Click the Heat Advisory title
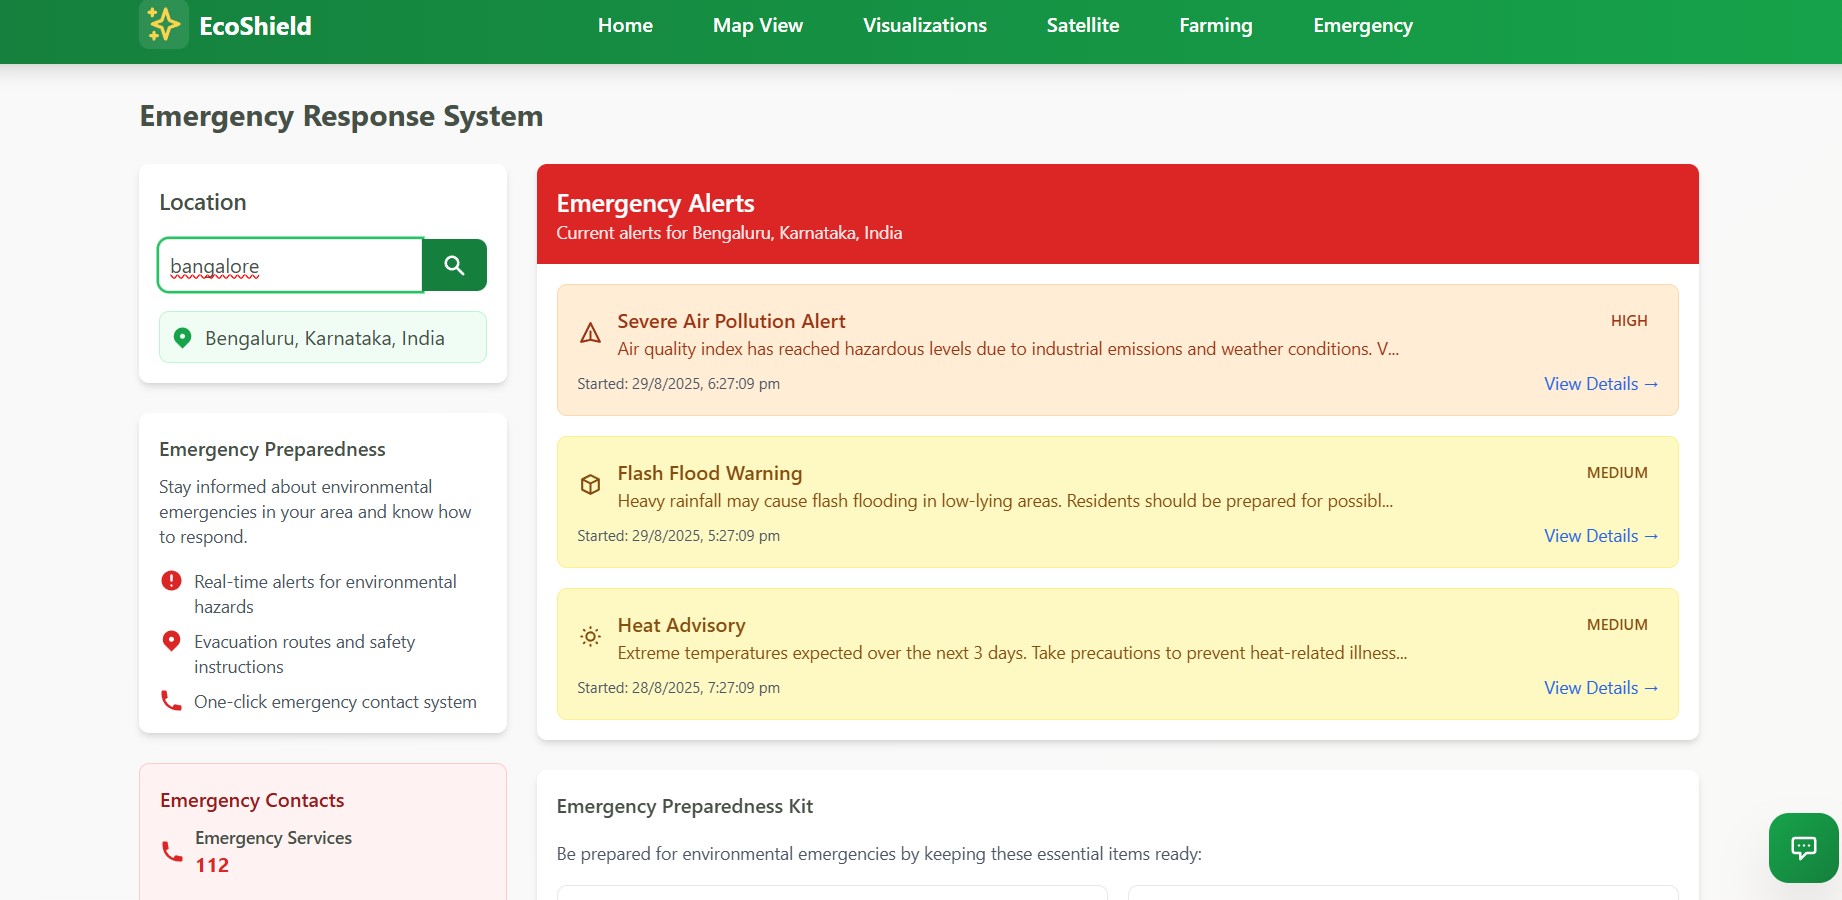 (681, 625)
